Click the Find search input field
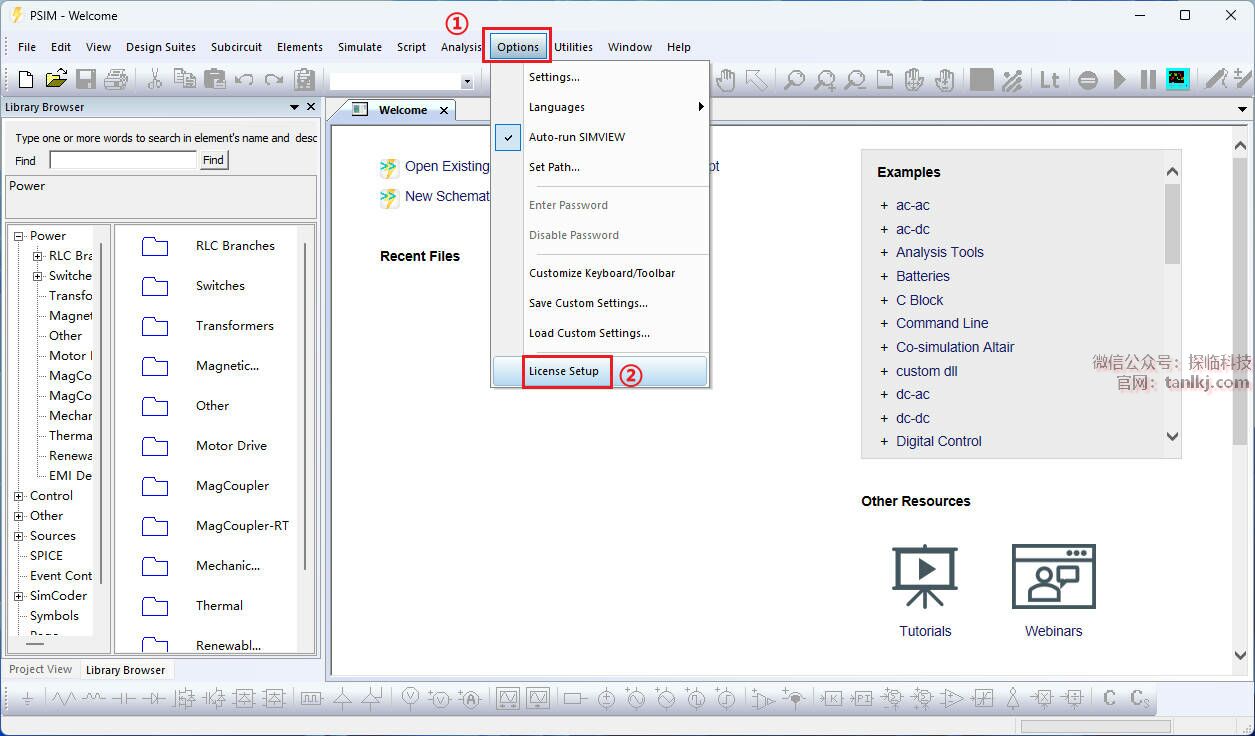This screenshot has height=736, width=1255. pos(124,160)
